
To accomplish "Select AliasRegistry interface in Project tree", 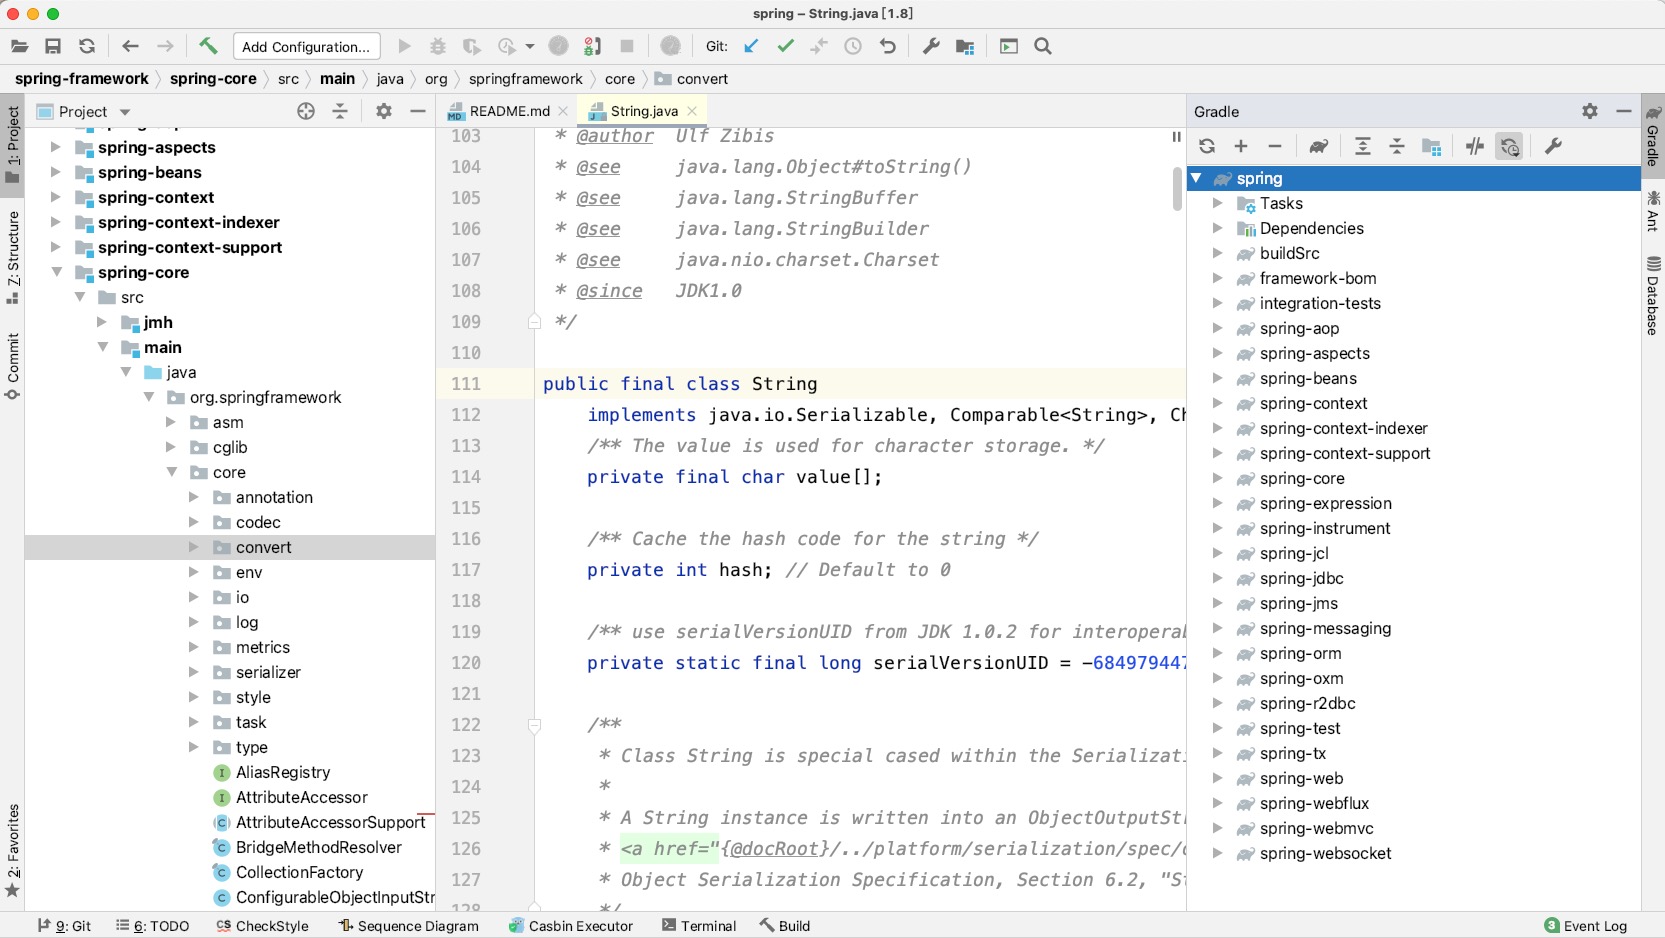I will (283, 772).
